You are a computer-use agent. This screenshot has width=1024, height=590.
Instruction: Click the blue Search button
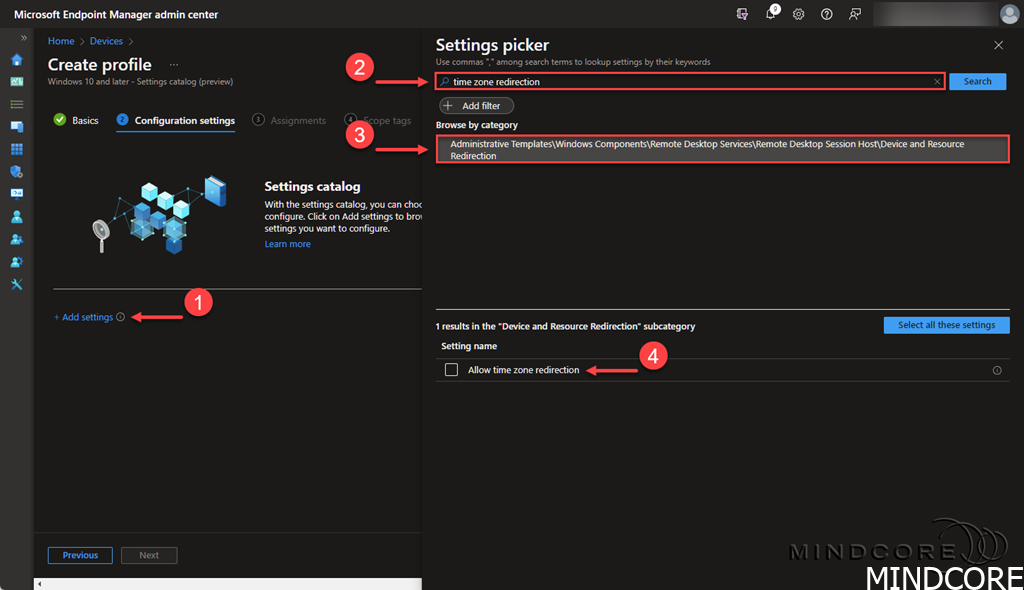977,82
